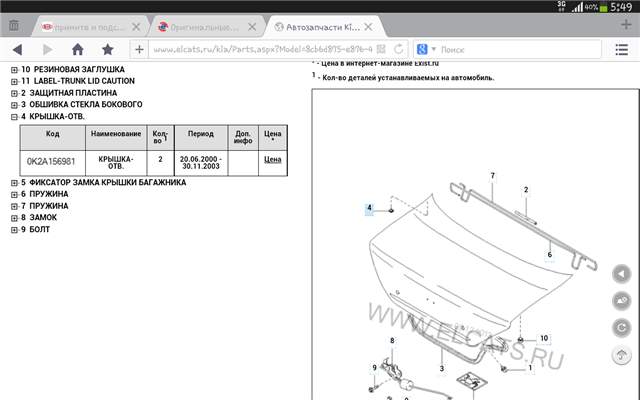Check the battery status icon
The image size is (640, 400).
[x=603, y=7]
